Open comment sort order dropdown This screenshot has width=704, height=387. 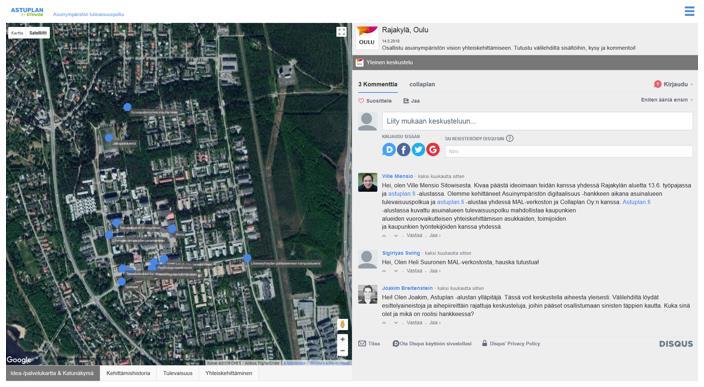click(x=667, y=100)
